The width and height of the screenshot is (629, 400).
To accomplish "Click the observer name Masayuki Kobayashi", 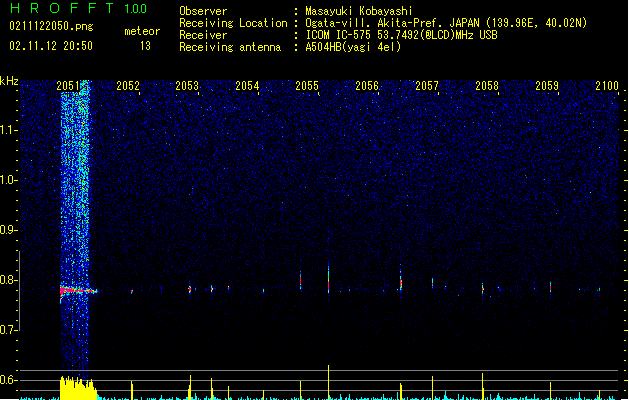I will (x=359, y=11).
